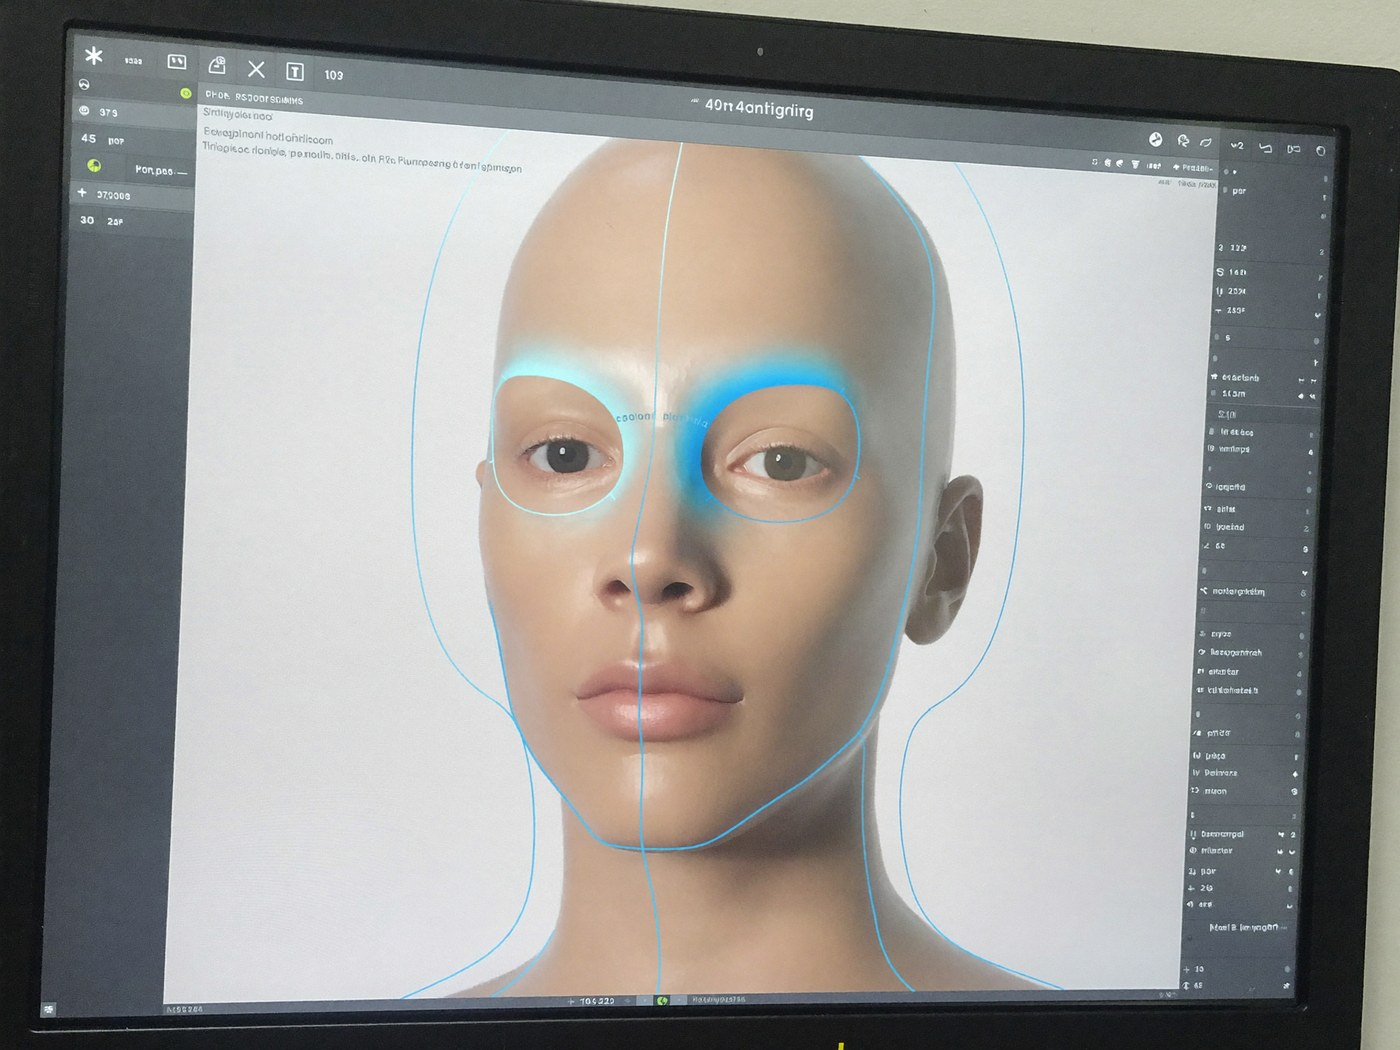Click the circle icon at far top-right
This screenshot has height=1050, width=1400.
(1320, 151)
